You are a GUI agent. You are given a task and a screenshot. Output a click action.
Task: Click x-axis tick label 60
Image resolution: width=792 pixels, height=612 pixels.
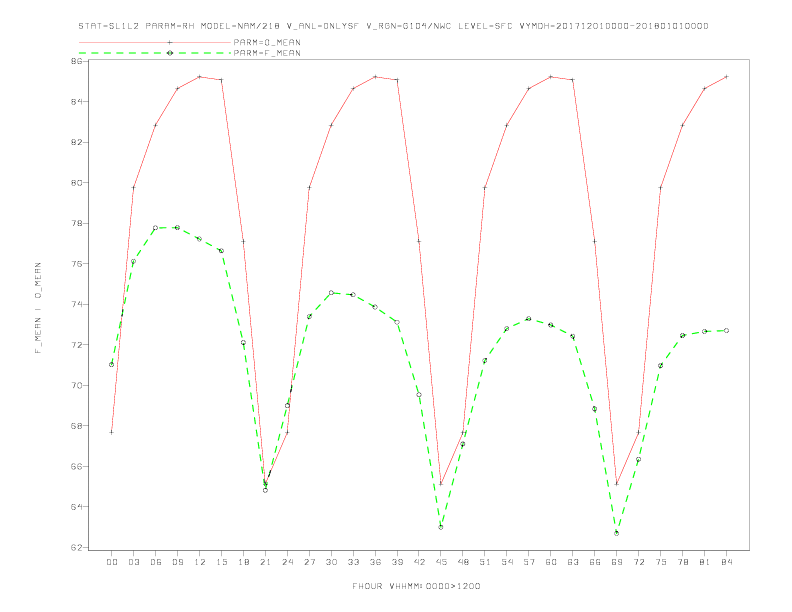tap(551, 562)
